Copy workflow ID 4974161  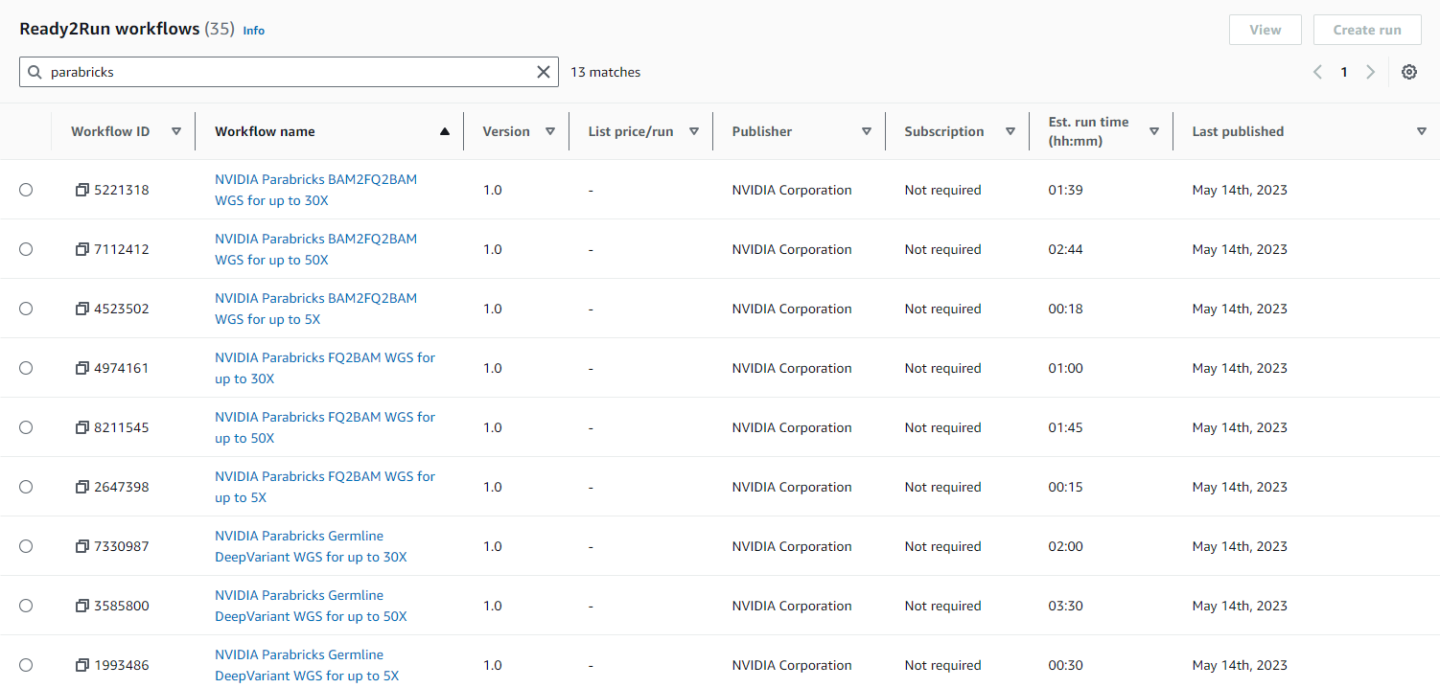(82, 368)
